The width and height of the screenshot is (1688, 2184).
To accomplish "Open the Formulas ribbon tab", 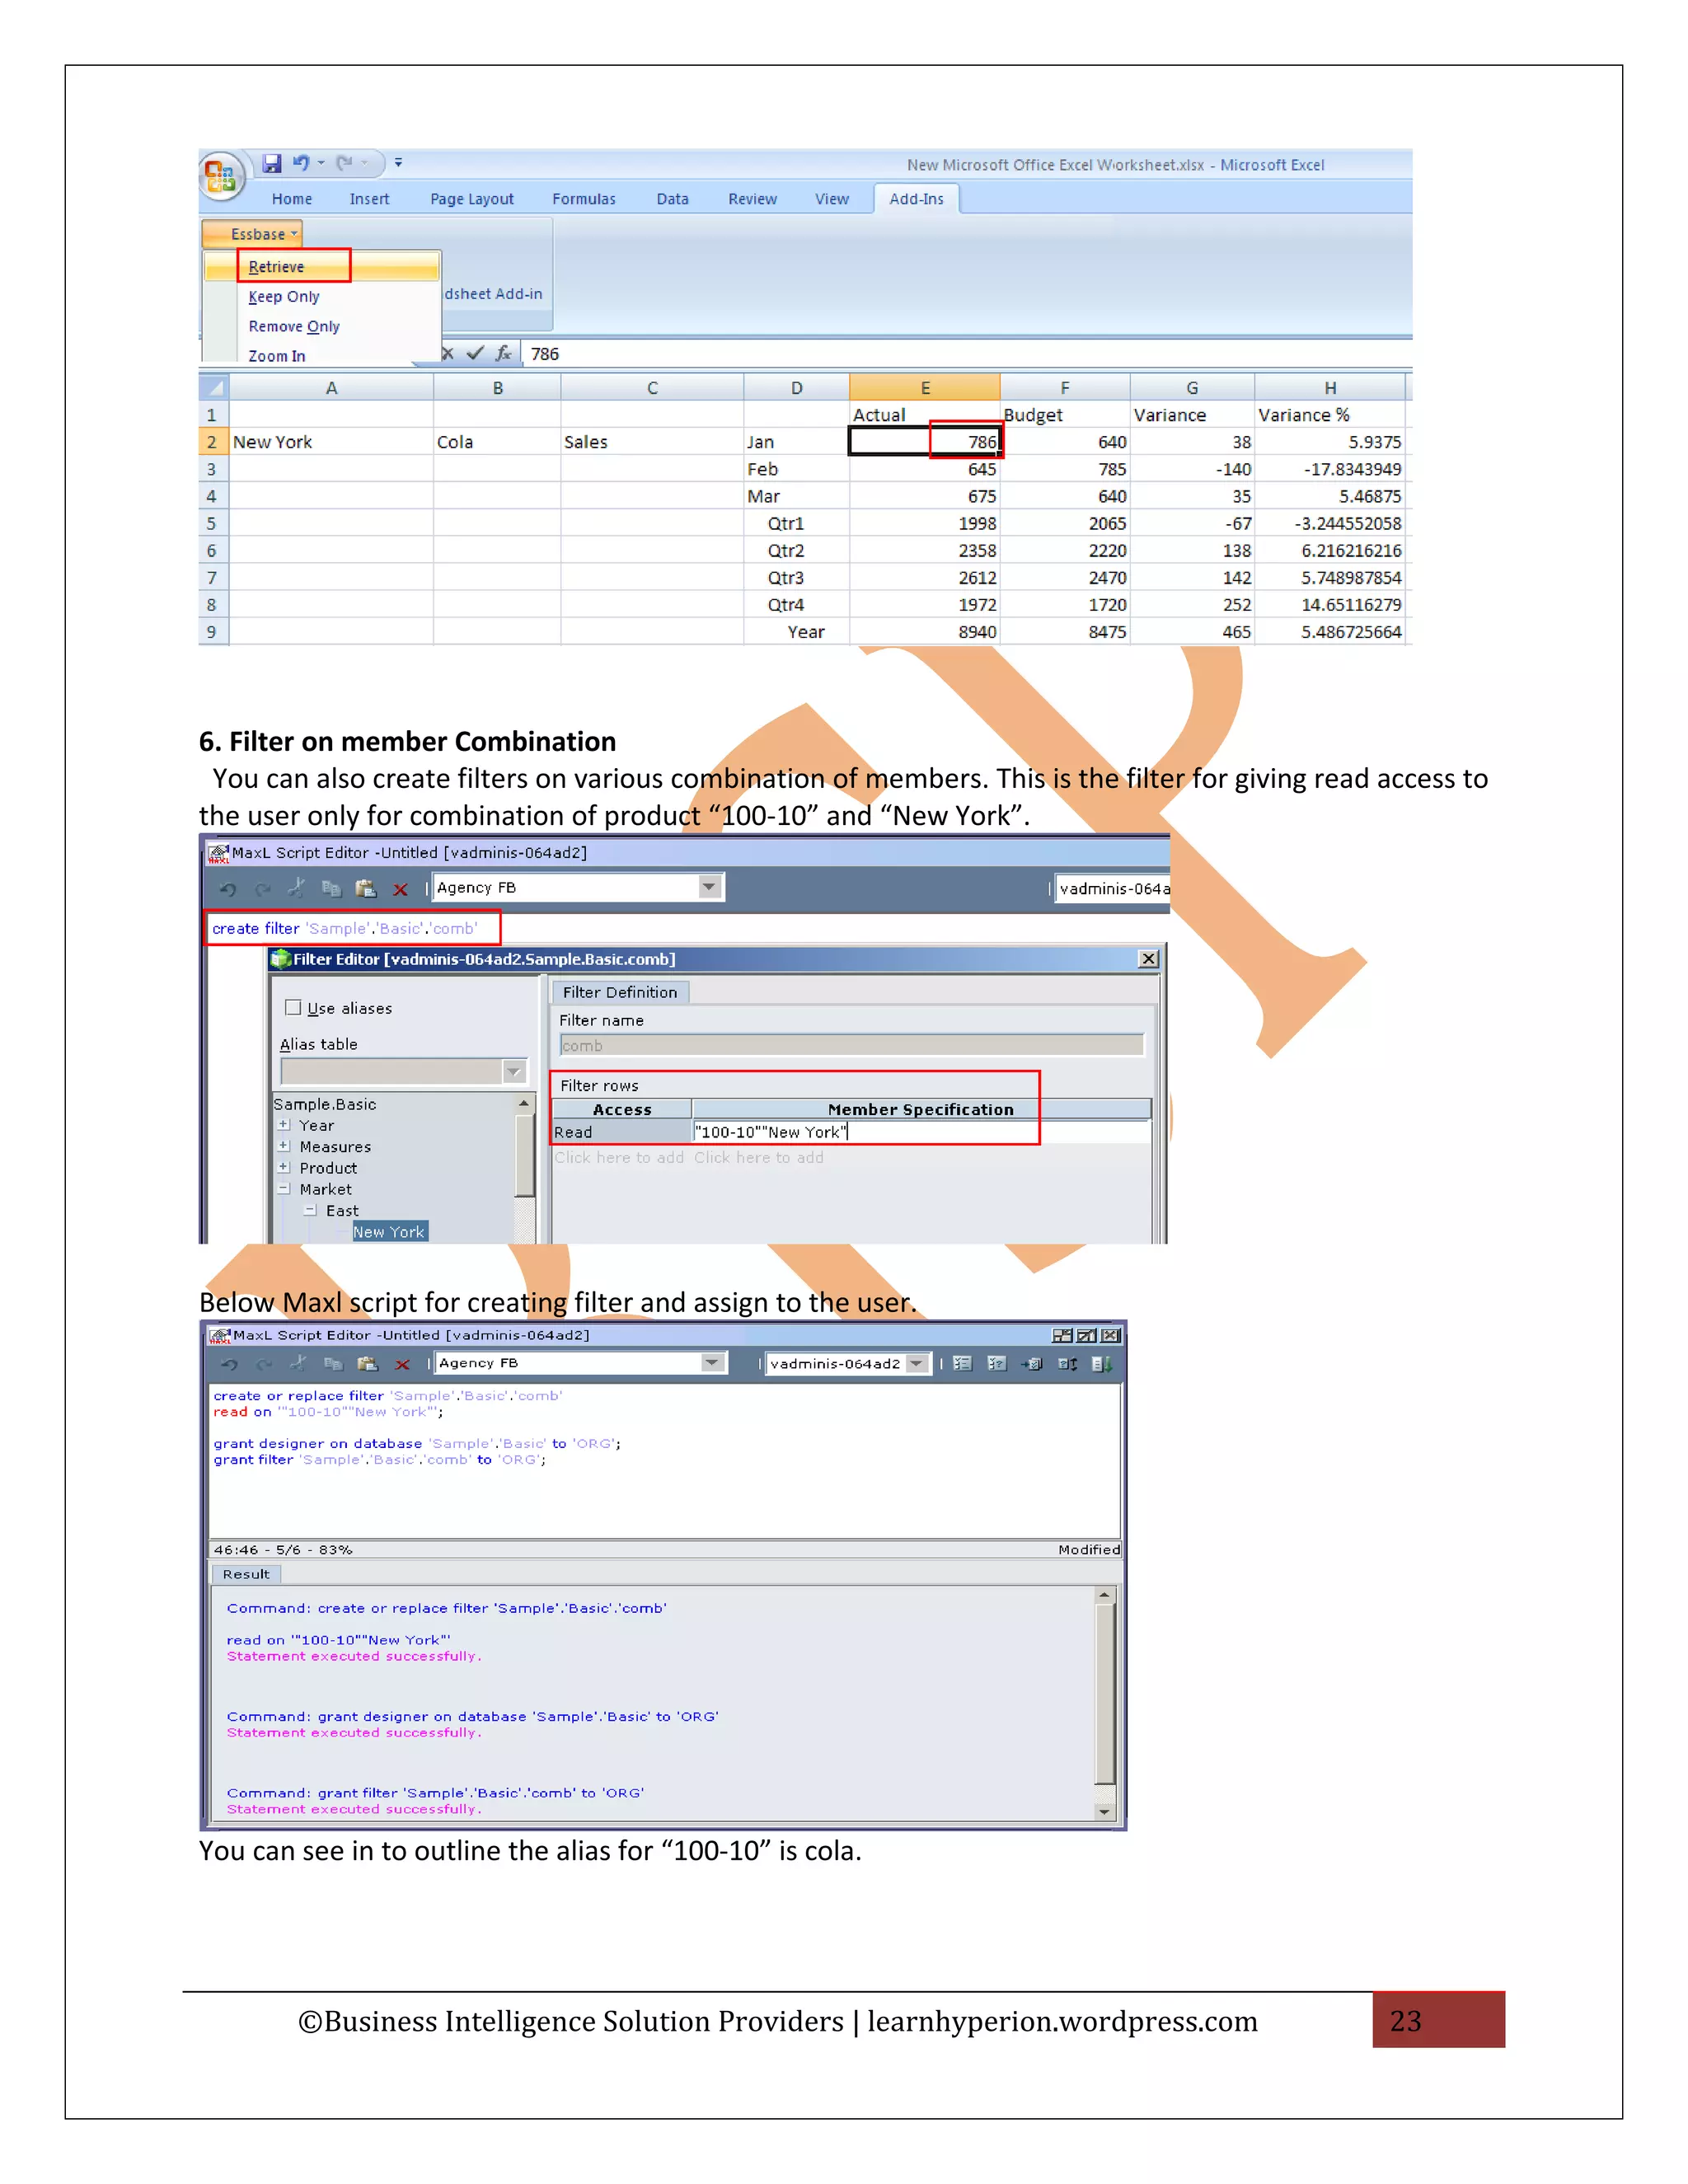I will [x=584, y=199].
